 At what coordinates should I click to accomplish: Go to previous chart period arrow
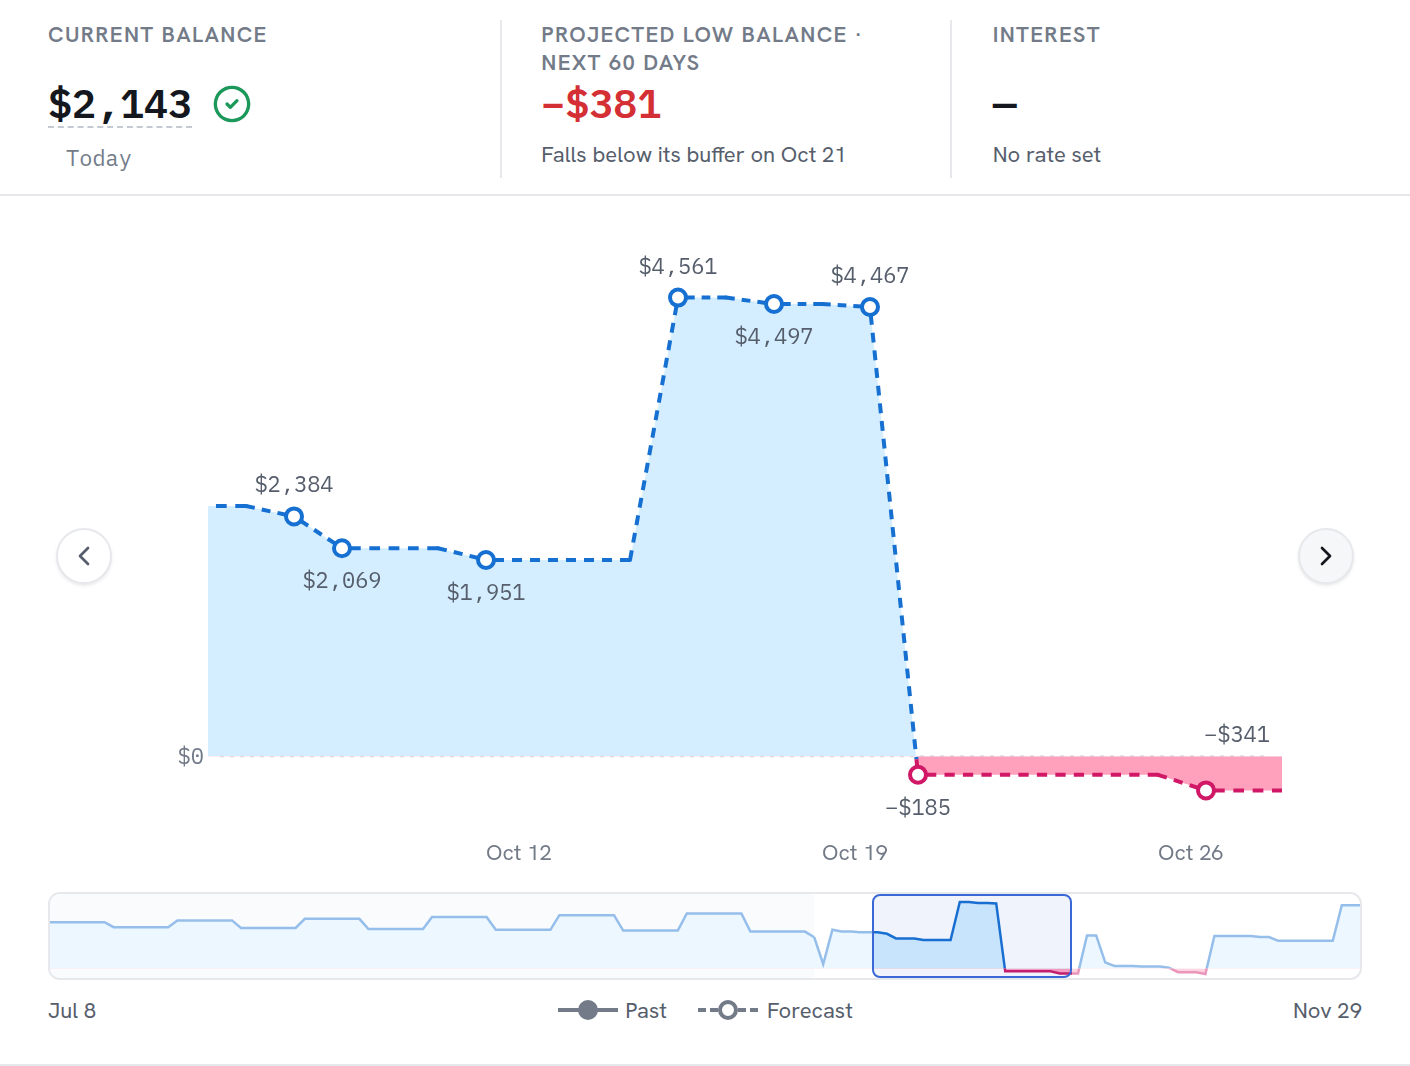(x=84, y=556)
